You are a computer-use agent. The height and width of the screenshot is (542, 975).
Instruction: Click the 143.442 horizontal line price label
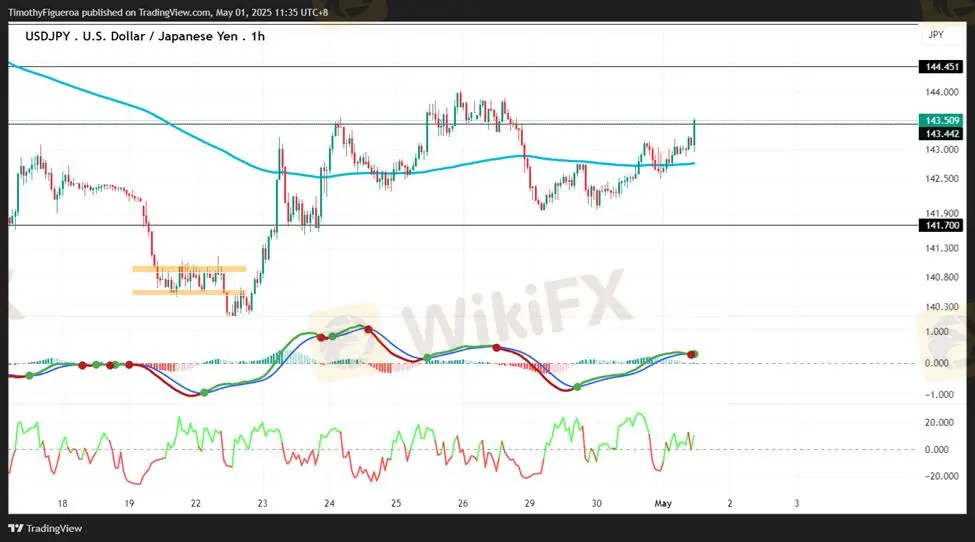(943, 133)
